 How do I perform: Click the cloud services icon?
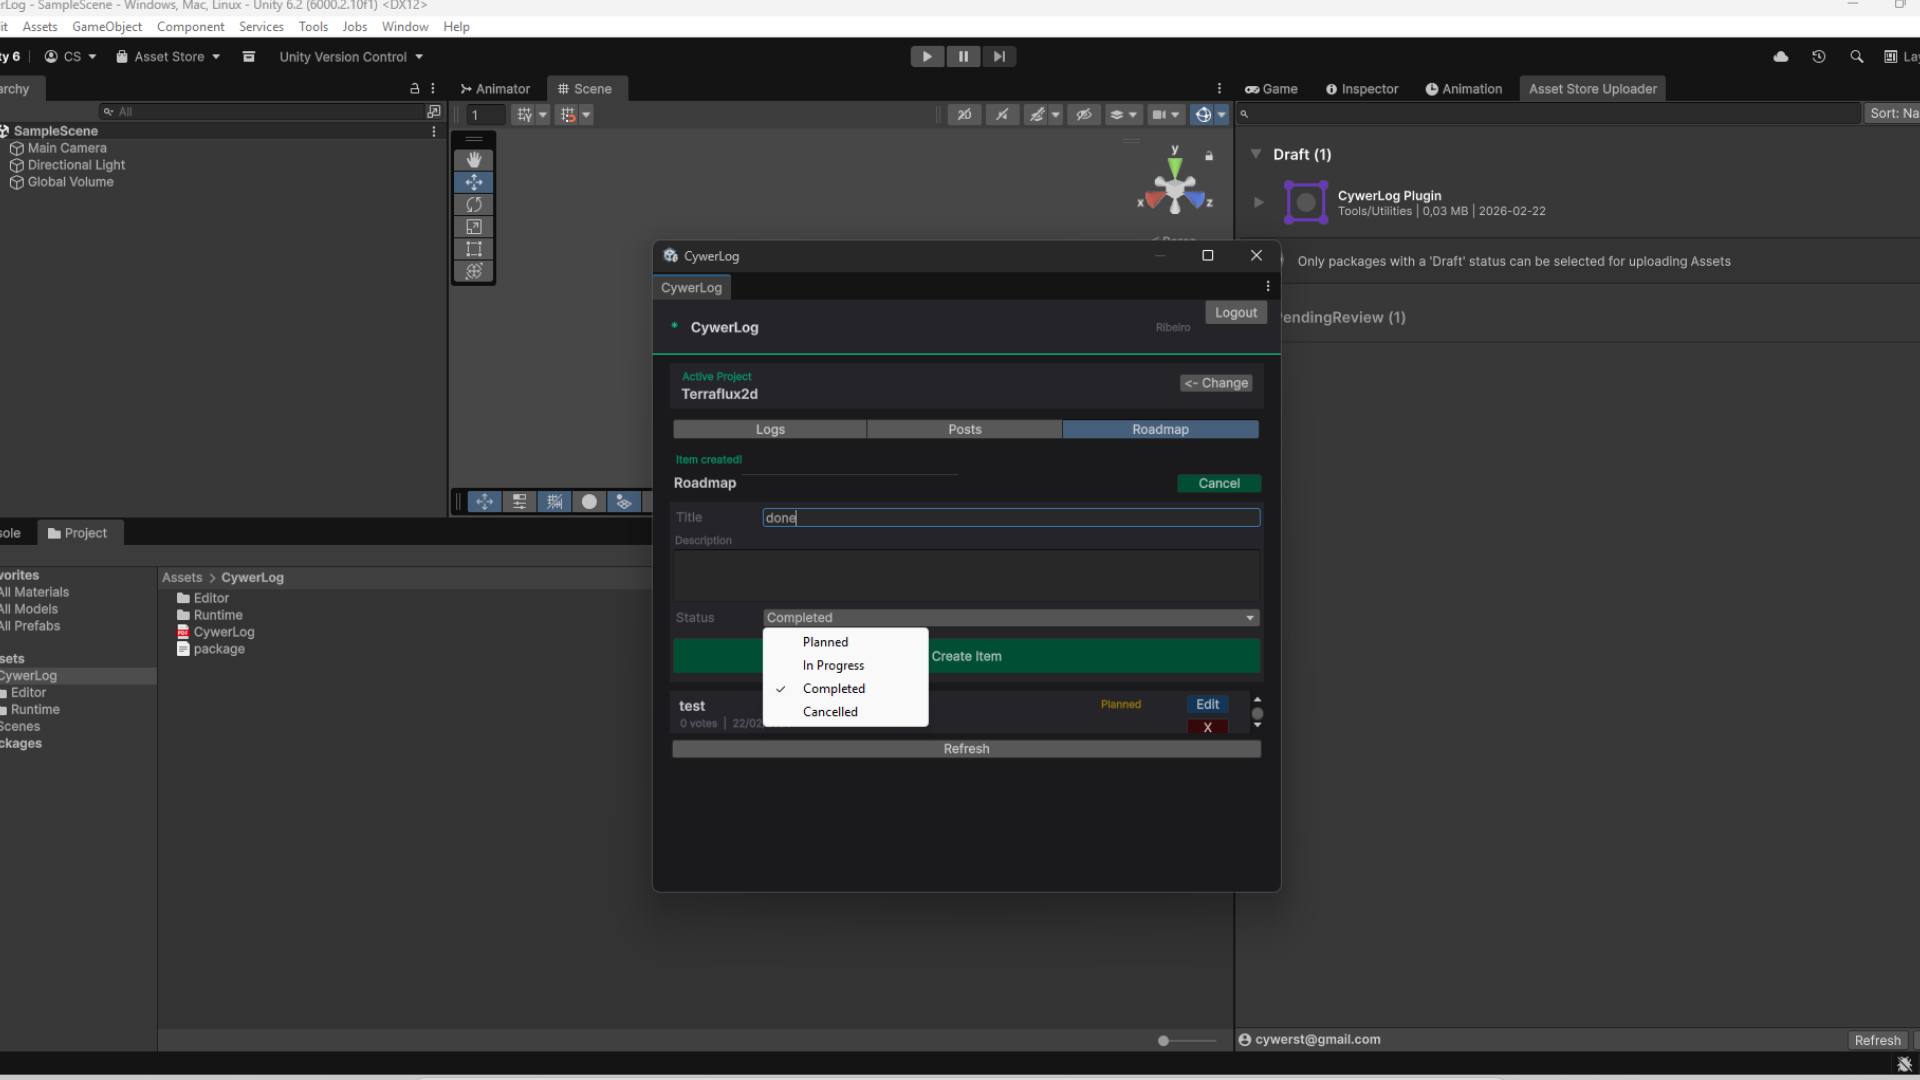(1781, 57)
